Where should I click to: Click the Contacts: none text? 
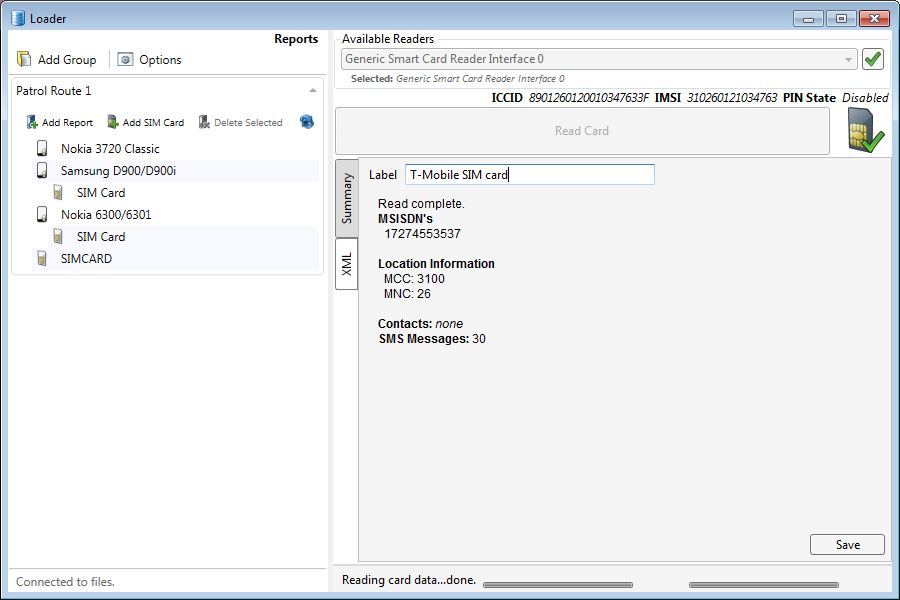[420, 324]
